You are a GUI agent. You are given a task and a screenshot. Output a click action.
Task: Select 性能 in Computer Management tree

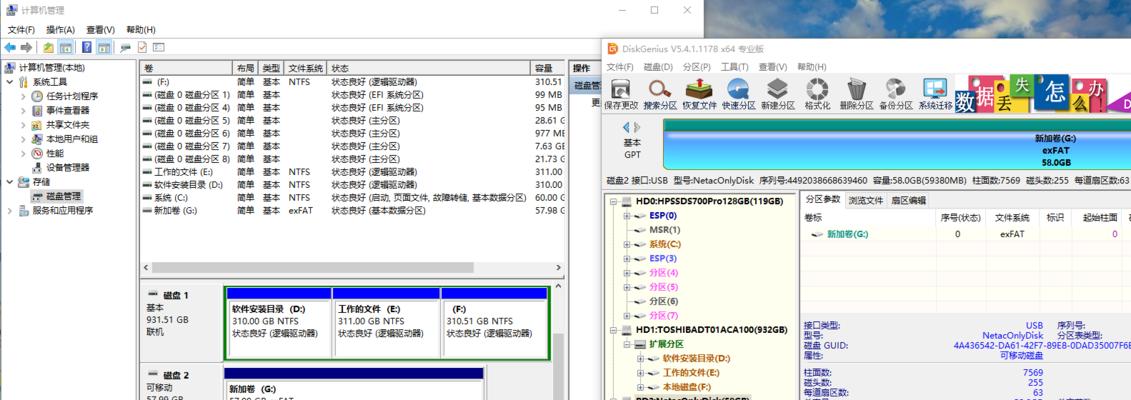[x=55, y=154]
